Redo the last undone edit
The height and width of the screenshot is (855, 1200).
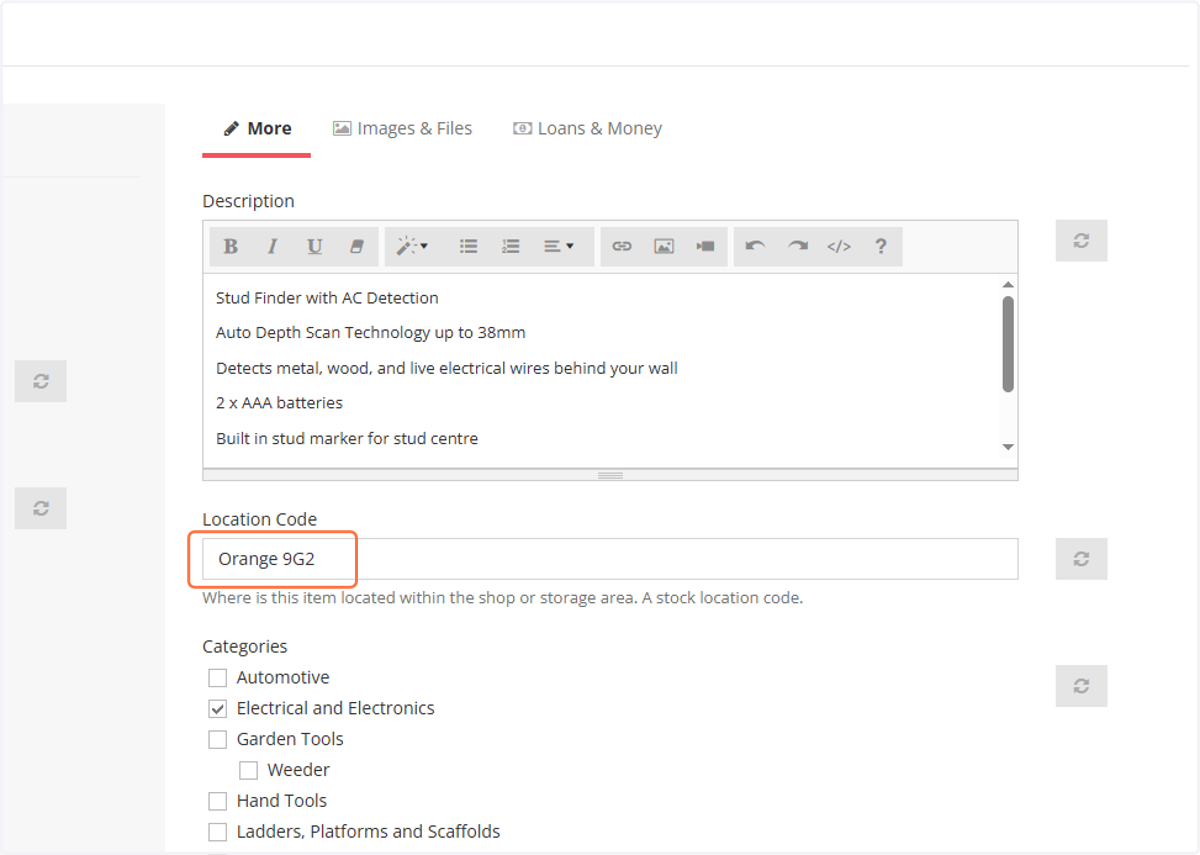click(797, 246)
